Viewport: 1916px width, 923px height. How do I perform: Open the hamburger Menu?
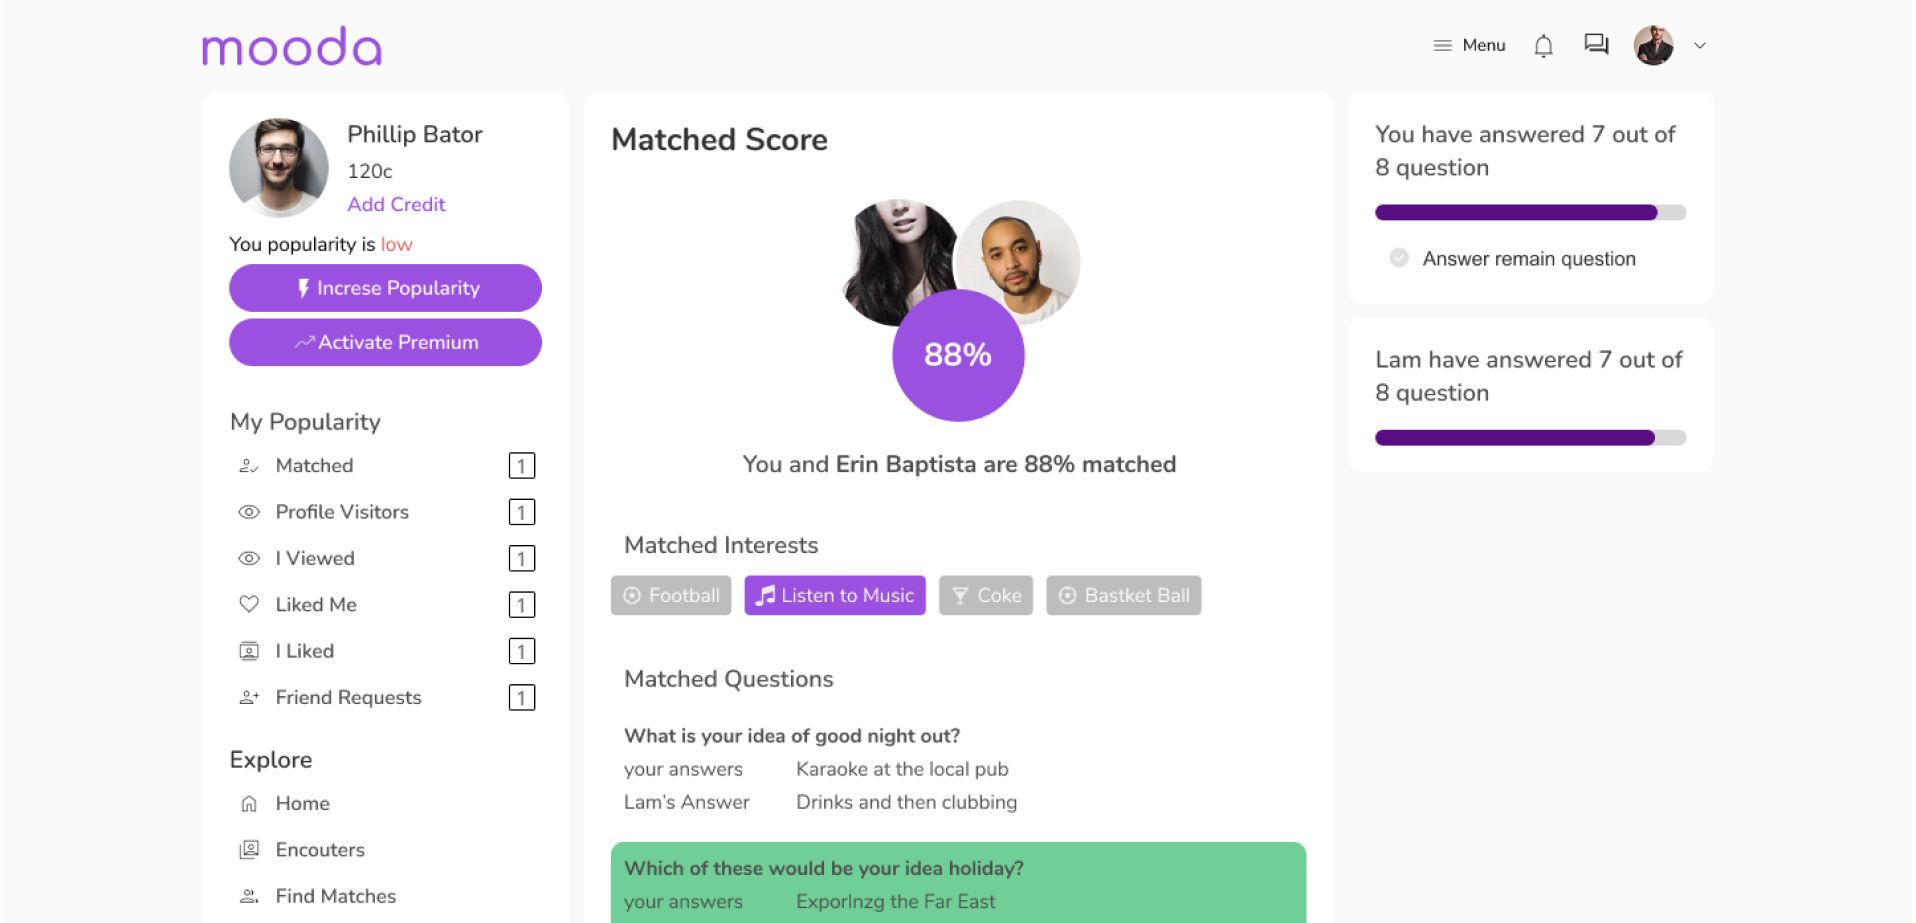(x=1469, y=46)
